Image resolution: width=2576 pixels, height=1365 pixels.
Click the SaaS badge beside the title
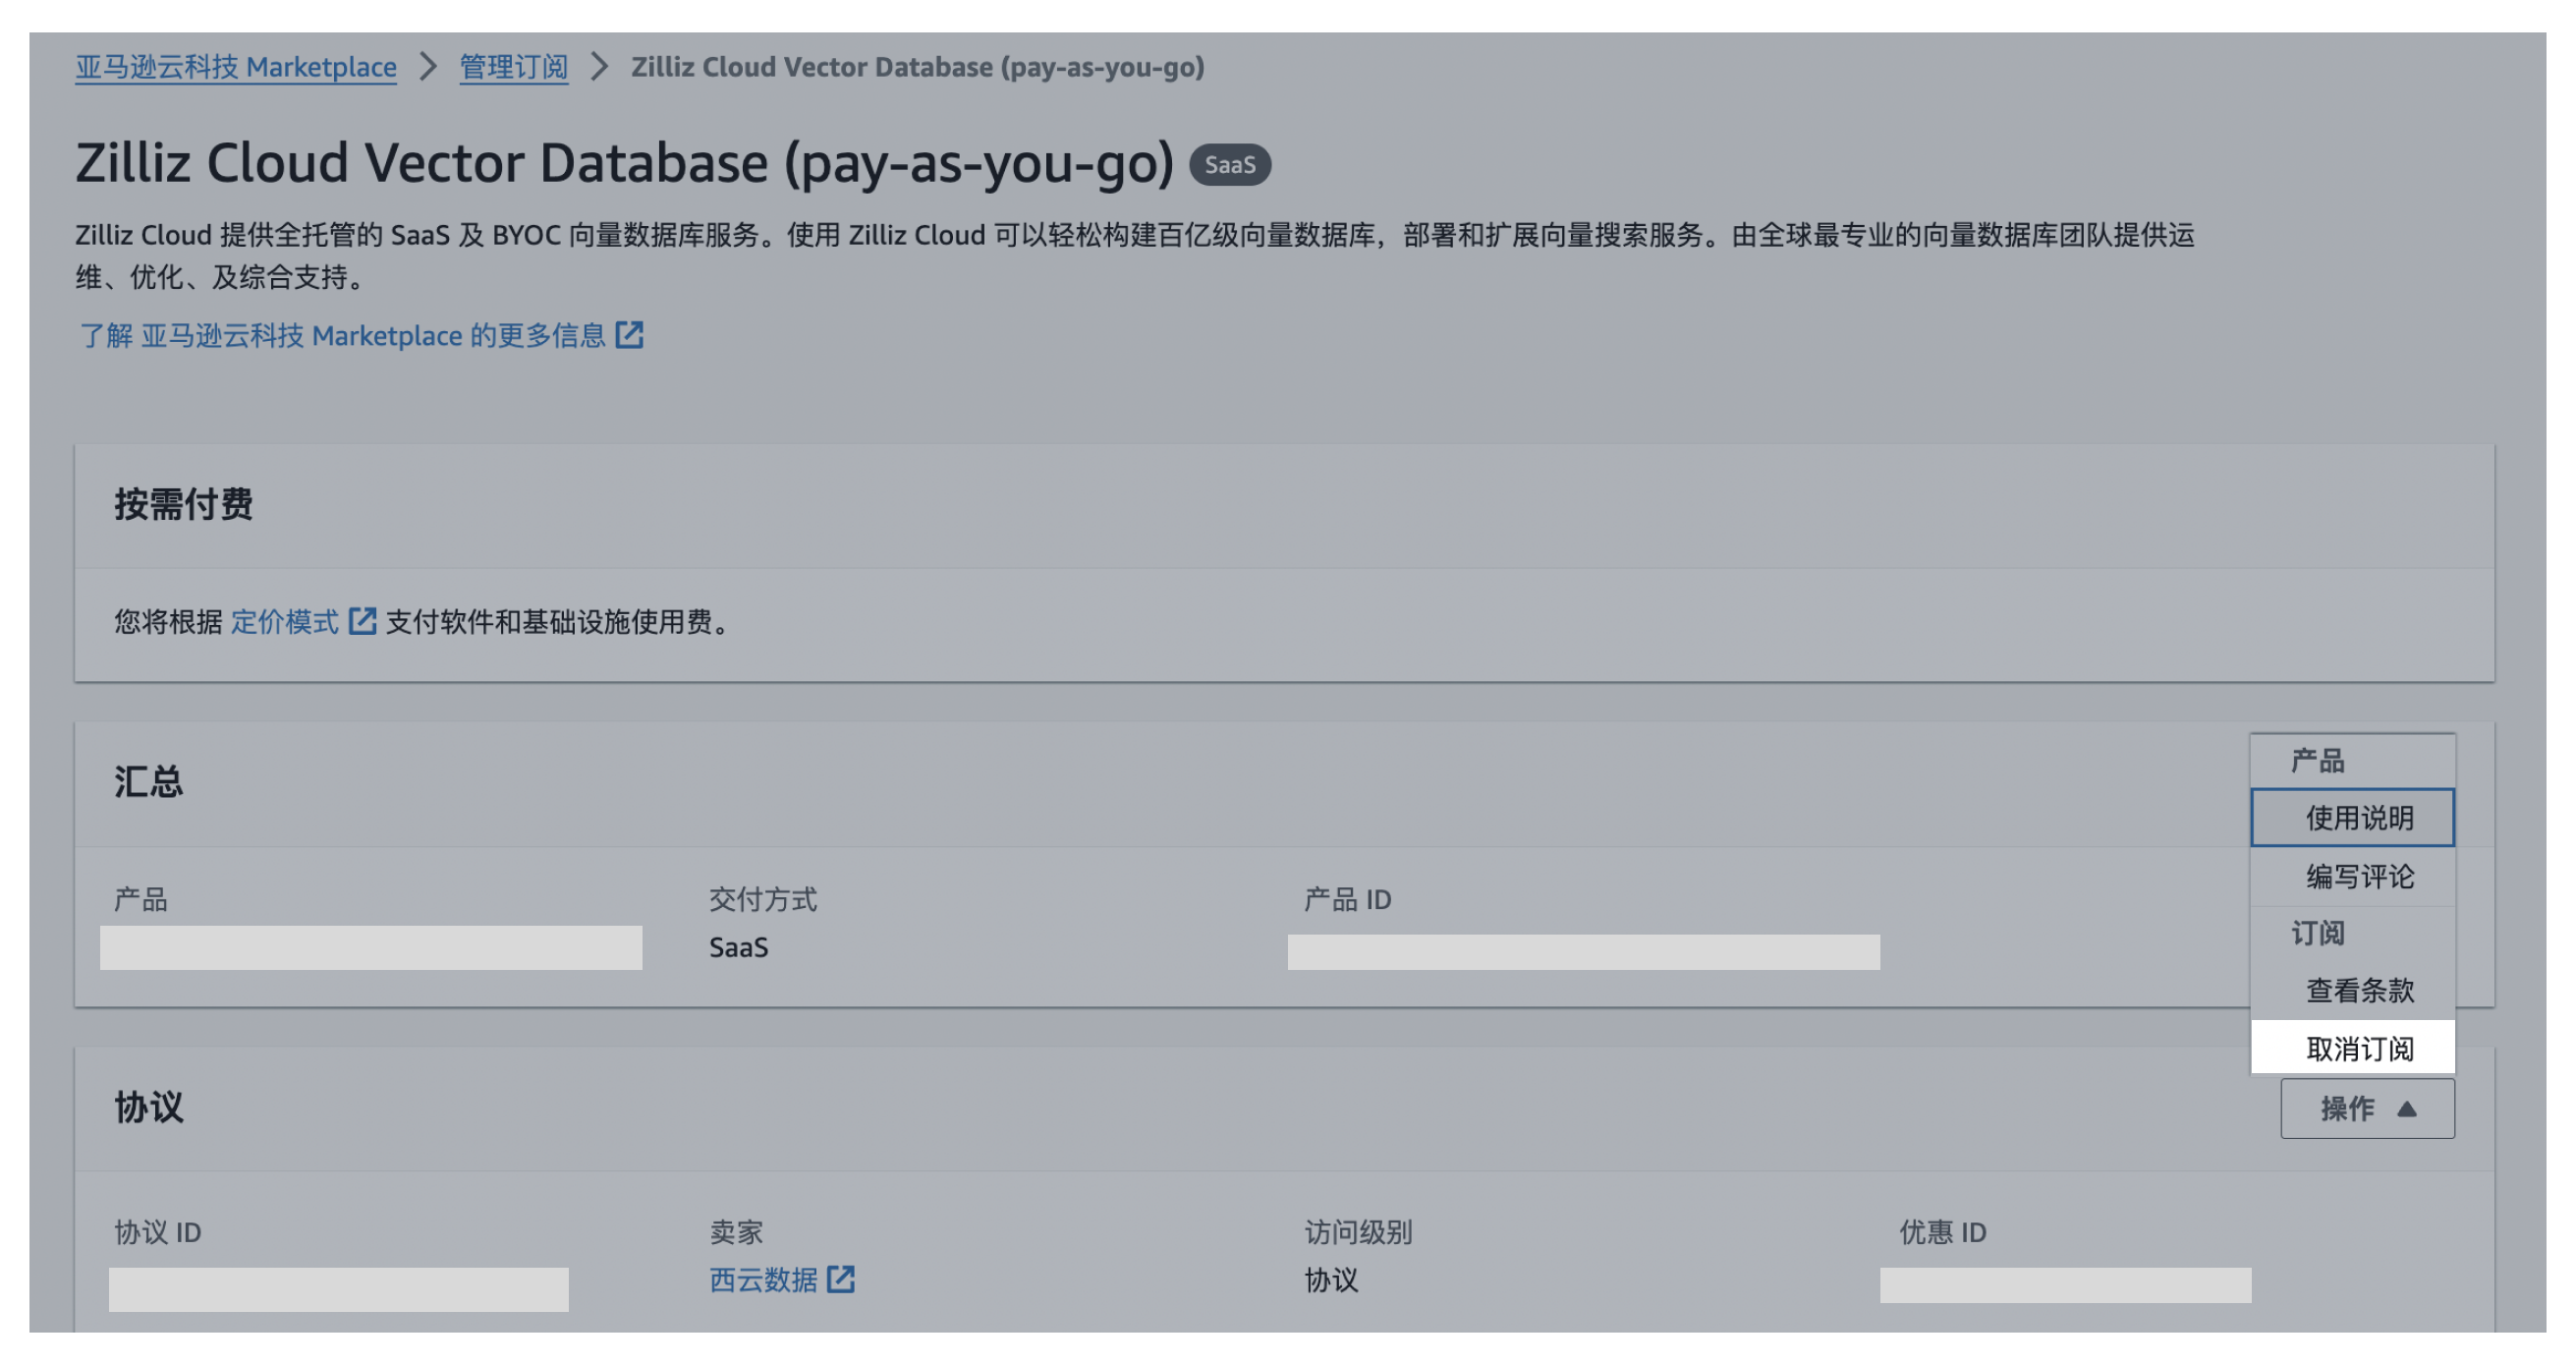(x=1229, y=165)
